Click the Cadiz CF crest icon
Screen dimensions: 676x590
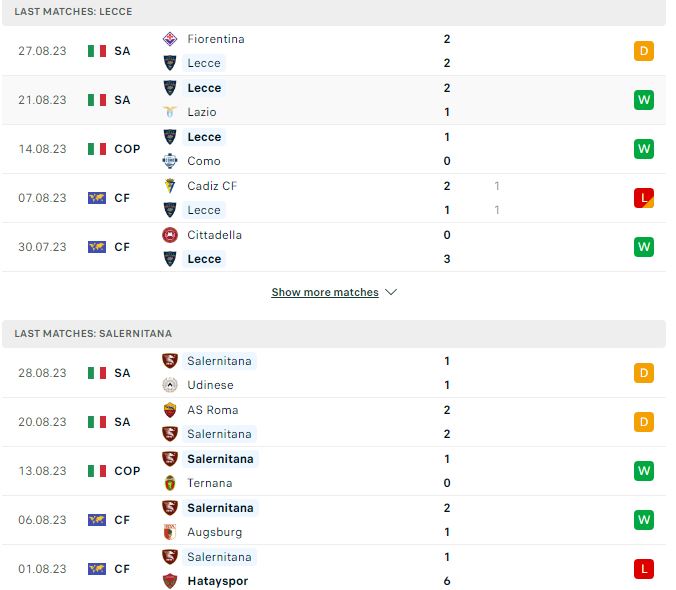point(170,186)
